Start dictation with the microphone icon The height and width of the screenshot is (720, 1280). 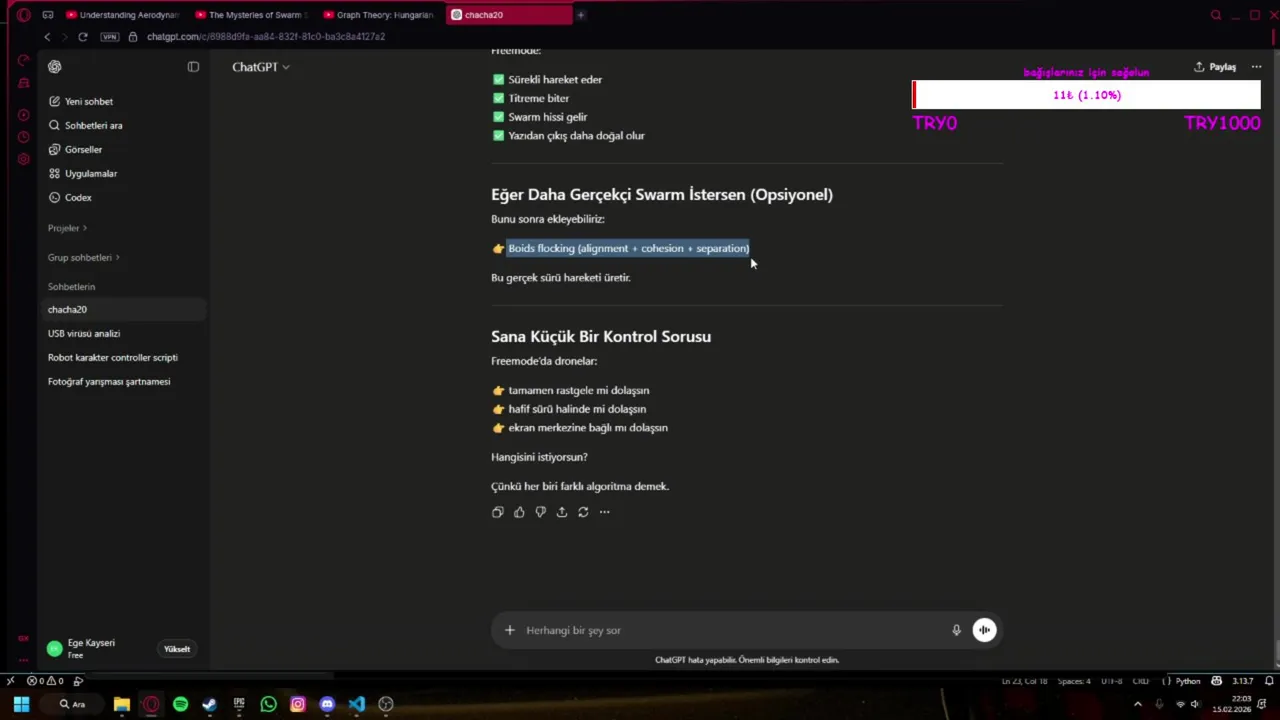956,630
